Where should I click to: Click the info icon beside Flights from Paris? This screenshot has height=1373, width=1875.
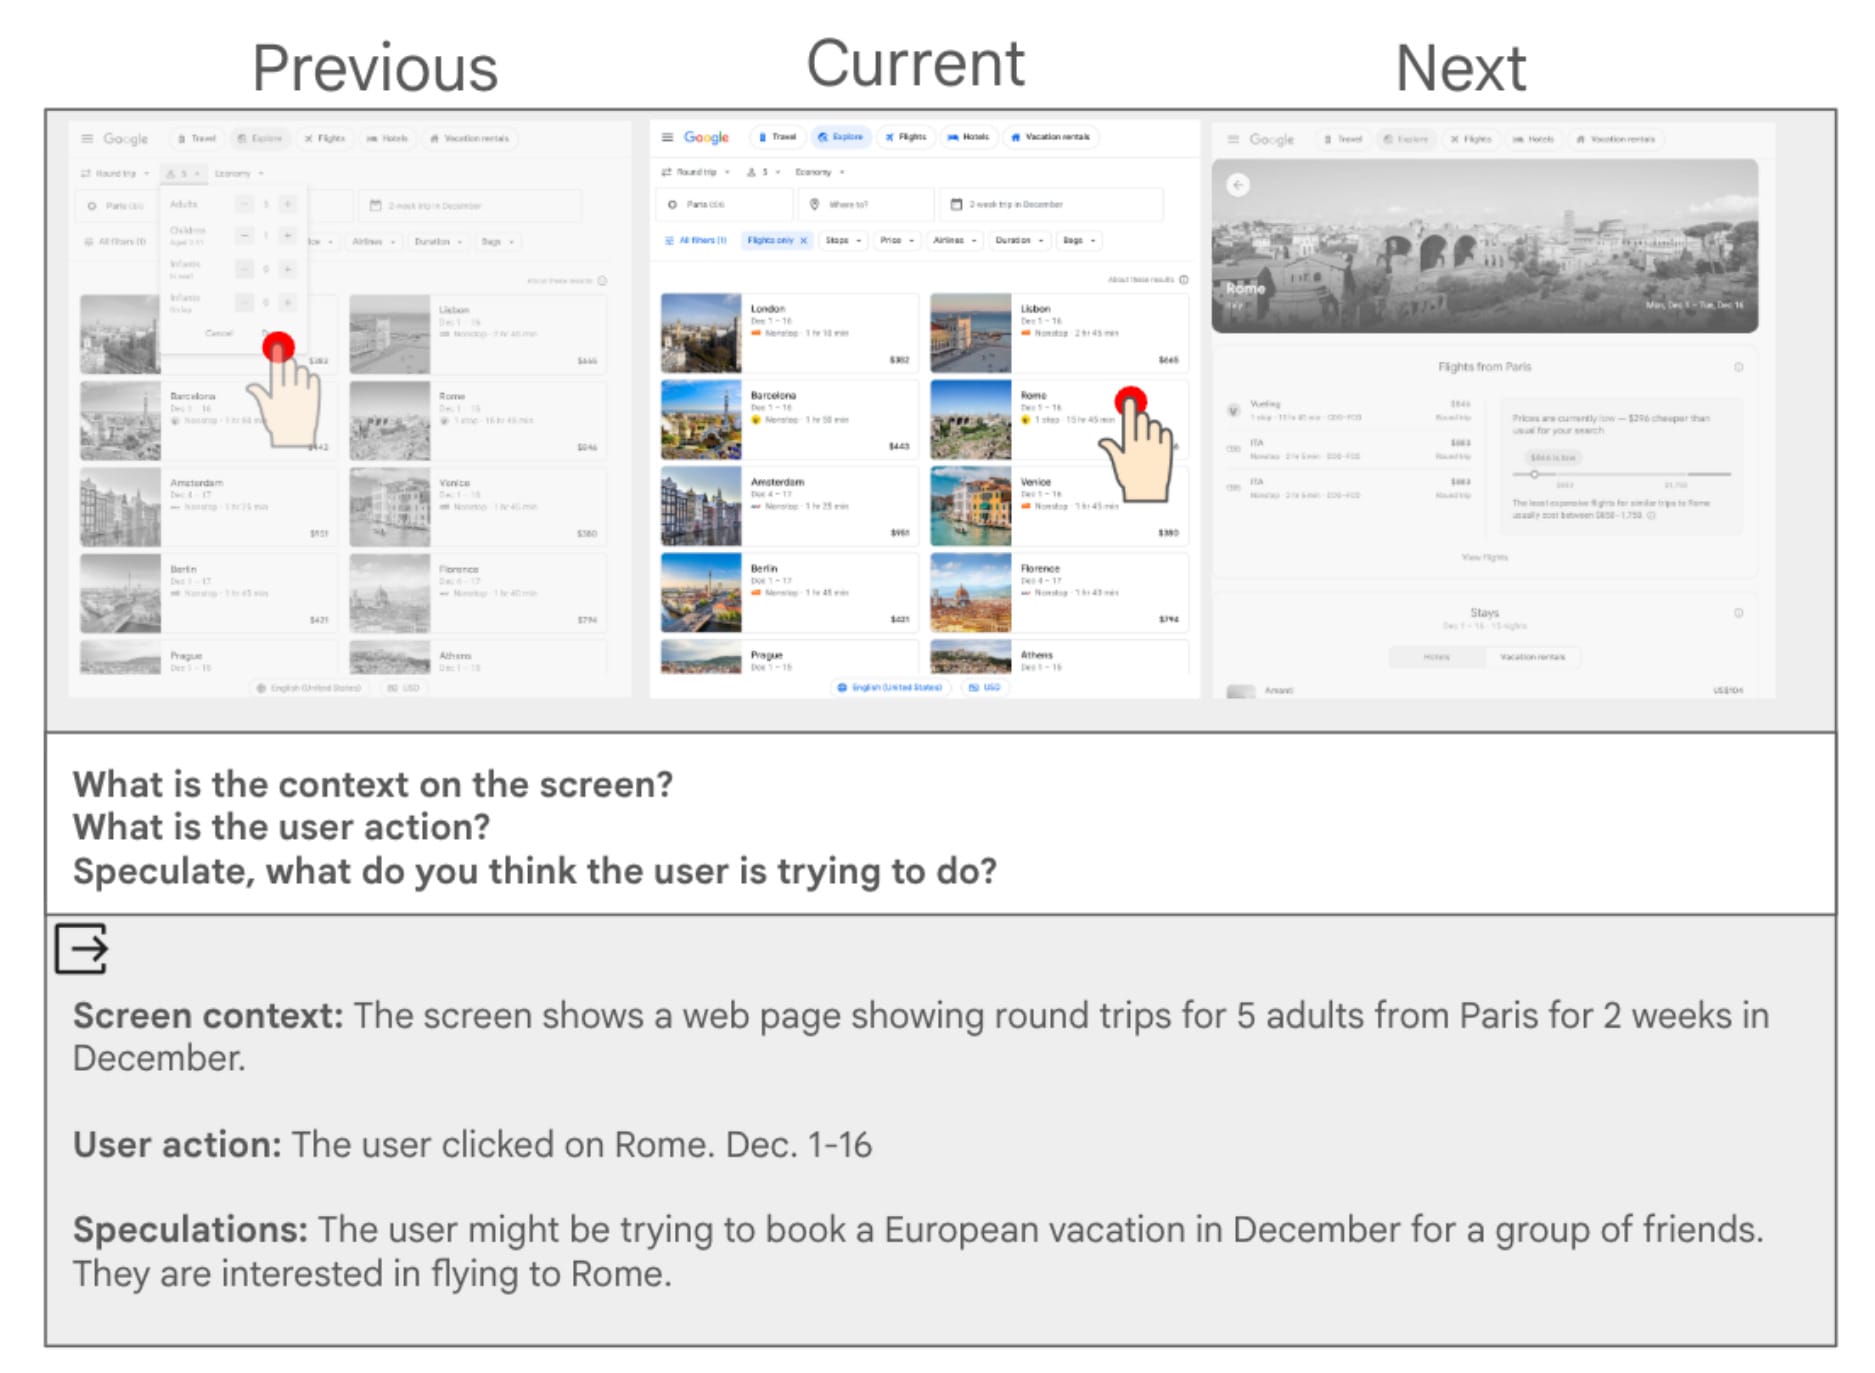[x=1738, y=367]
